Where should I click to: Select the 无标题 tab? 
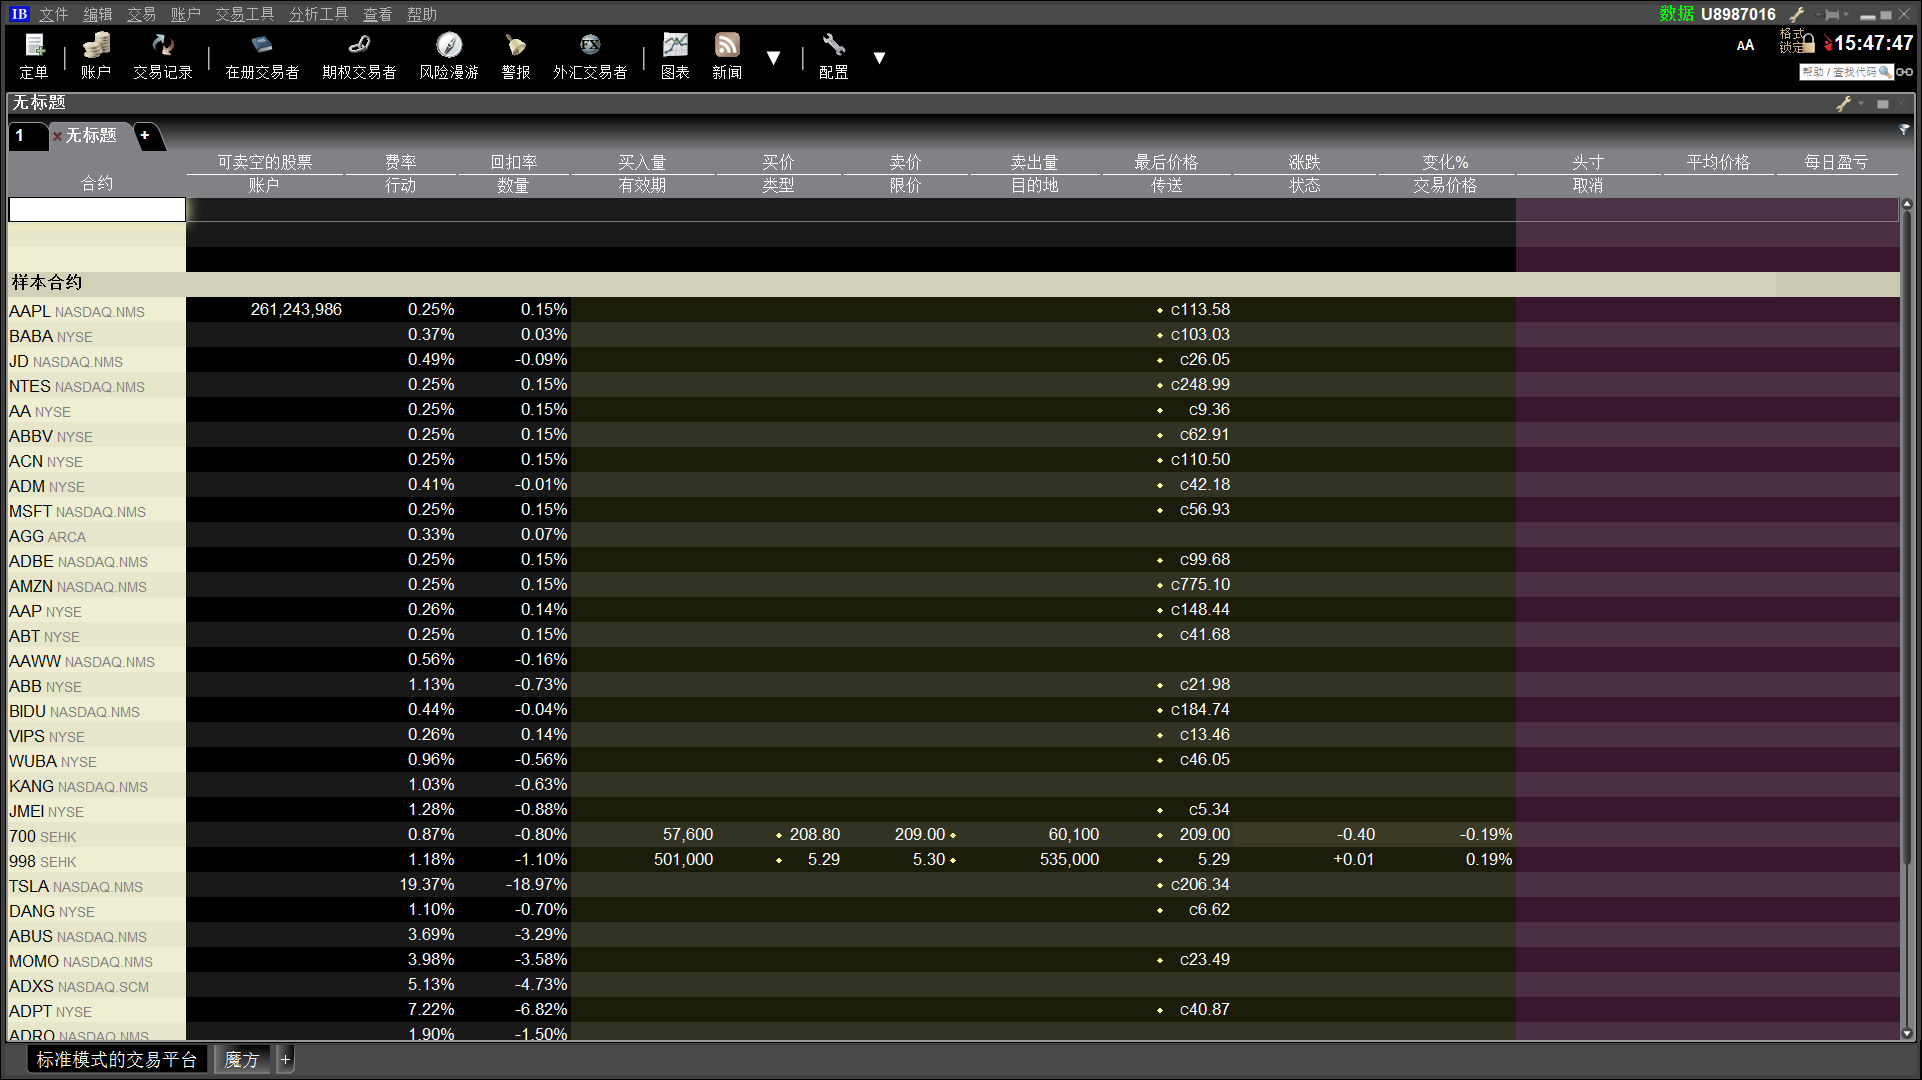[x=90, y=136]
